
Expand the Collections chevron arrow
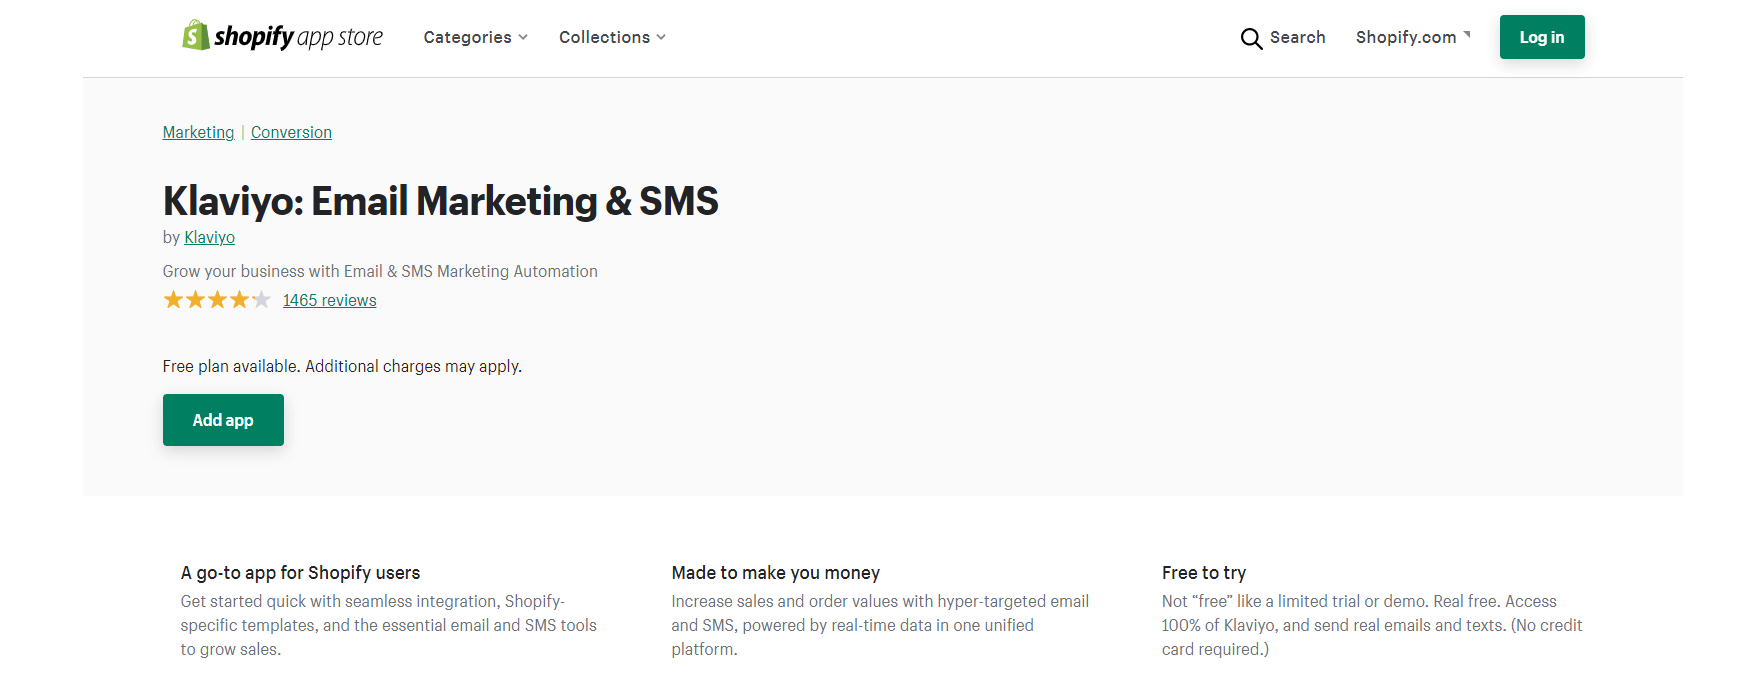coord(661,38)
